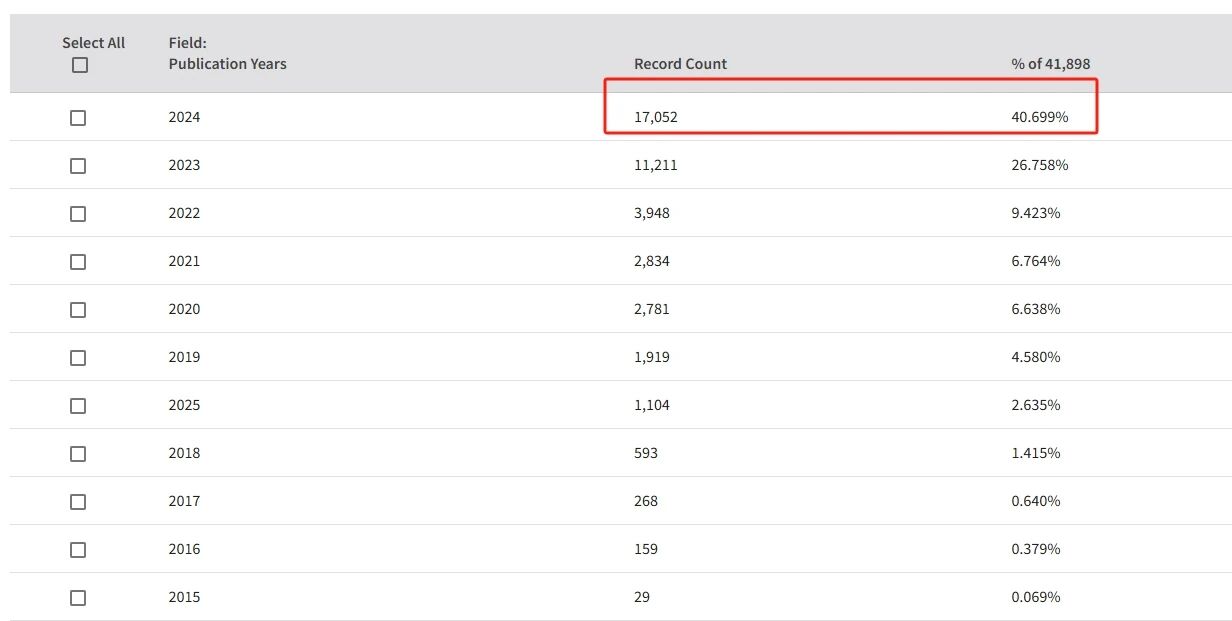The width and height of the screenshot is (1232, 621).
Task: Select the 2022 row checkbox
Action: coord(78,214)
